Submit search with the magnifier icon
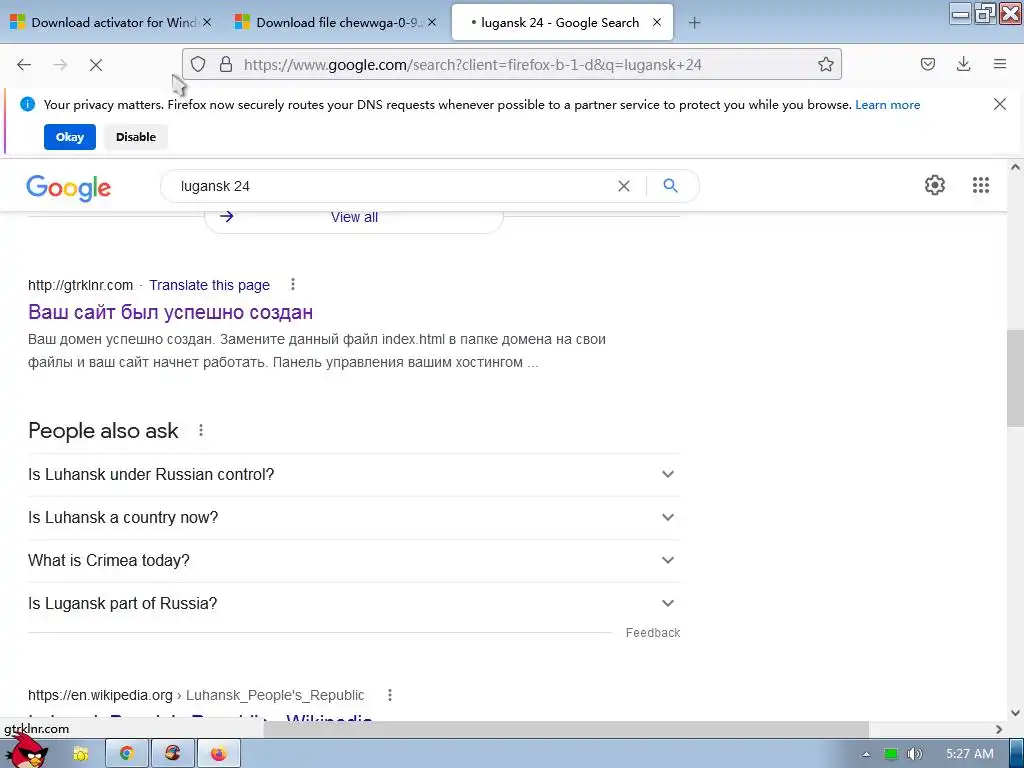The height and width of the screenshot is (768, 1024). pyautogui.click(x=671, y=186)
